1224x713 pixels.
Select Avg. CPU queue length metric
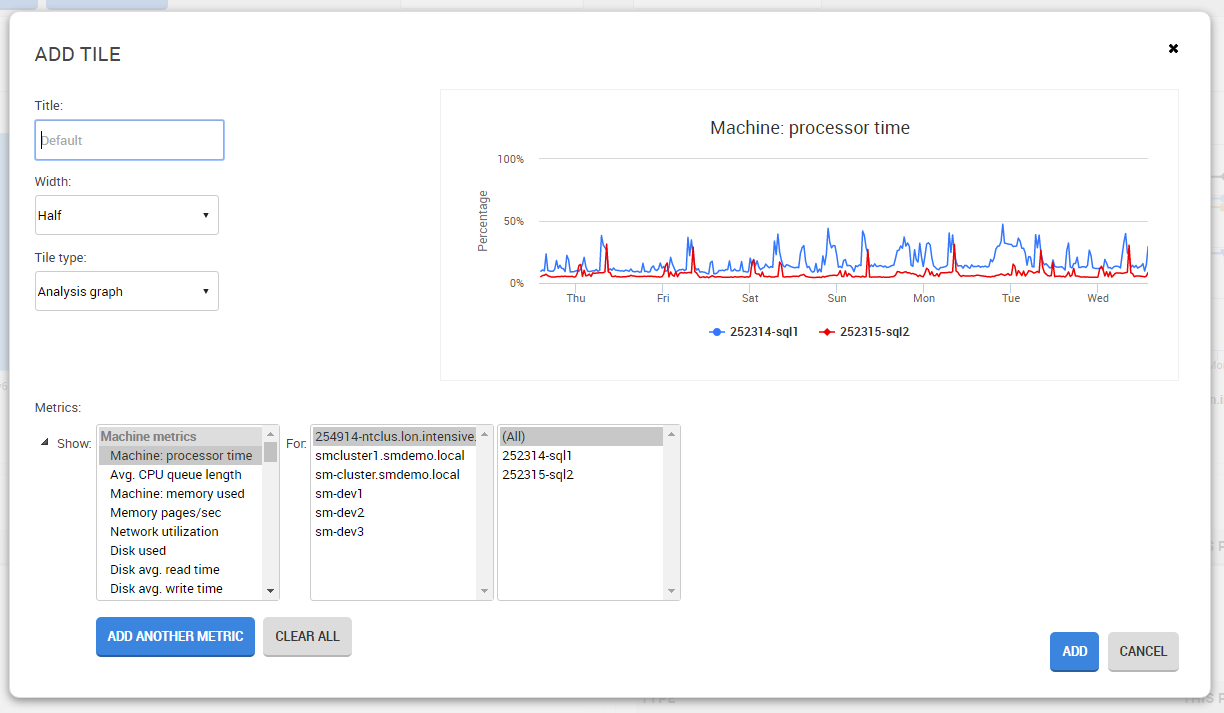[175, 475]
